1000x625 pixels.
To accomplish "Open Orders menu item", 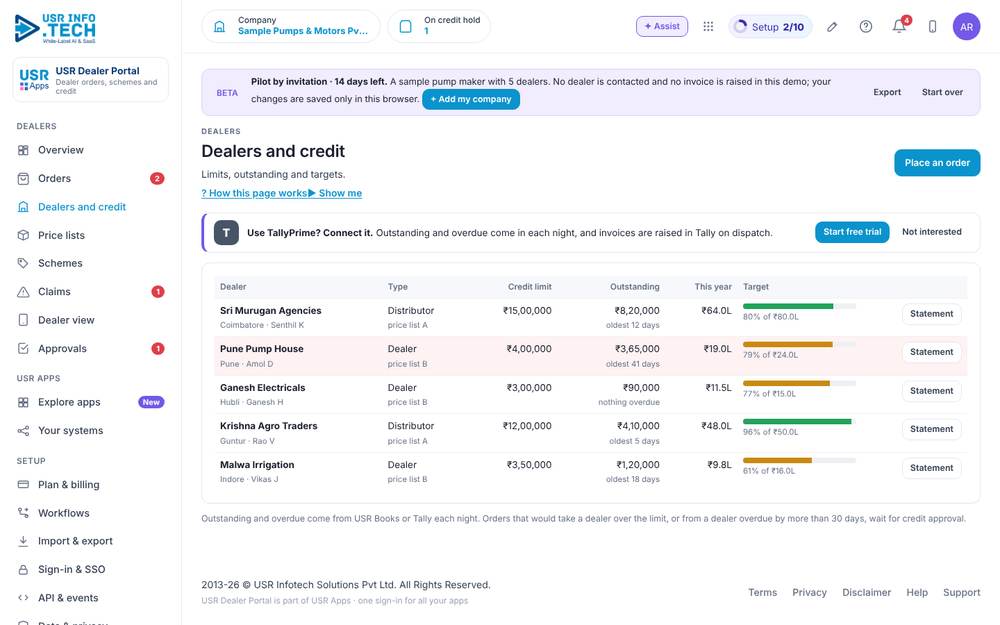I will coord(91,179).
